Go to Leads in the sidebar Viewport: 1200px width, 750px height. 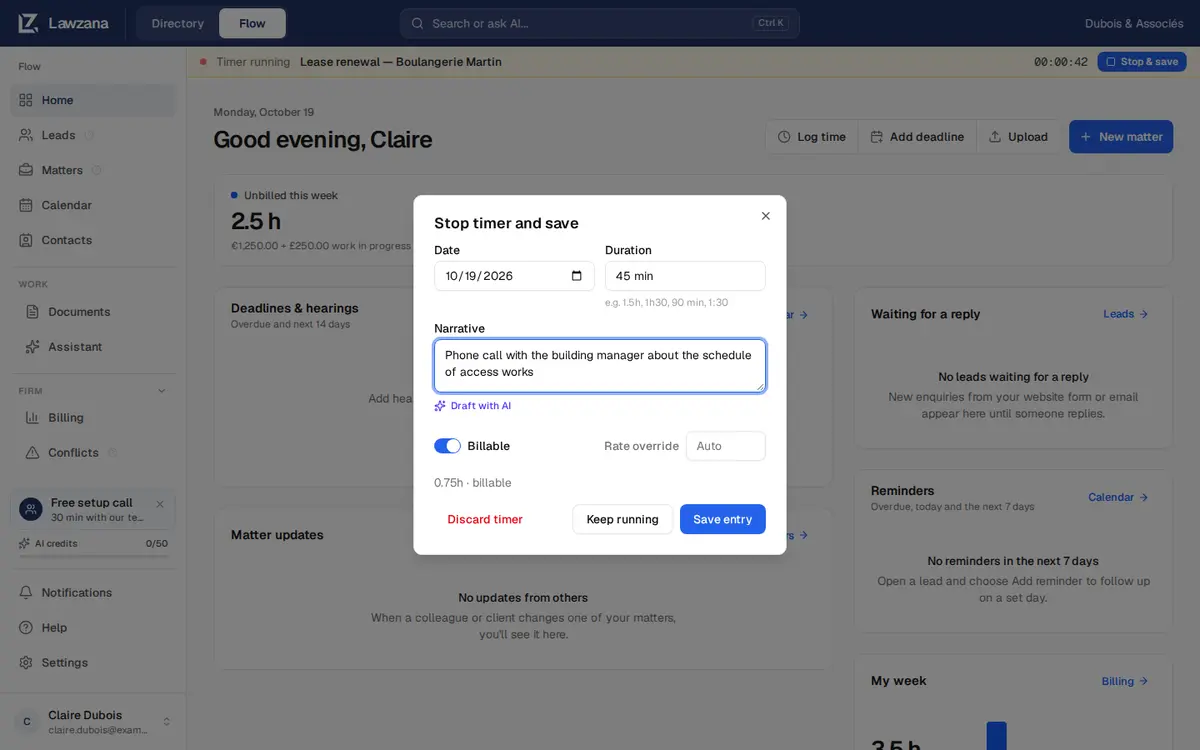point(93,135)
